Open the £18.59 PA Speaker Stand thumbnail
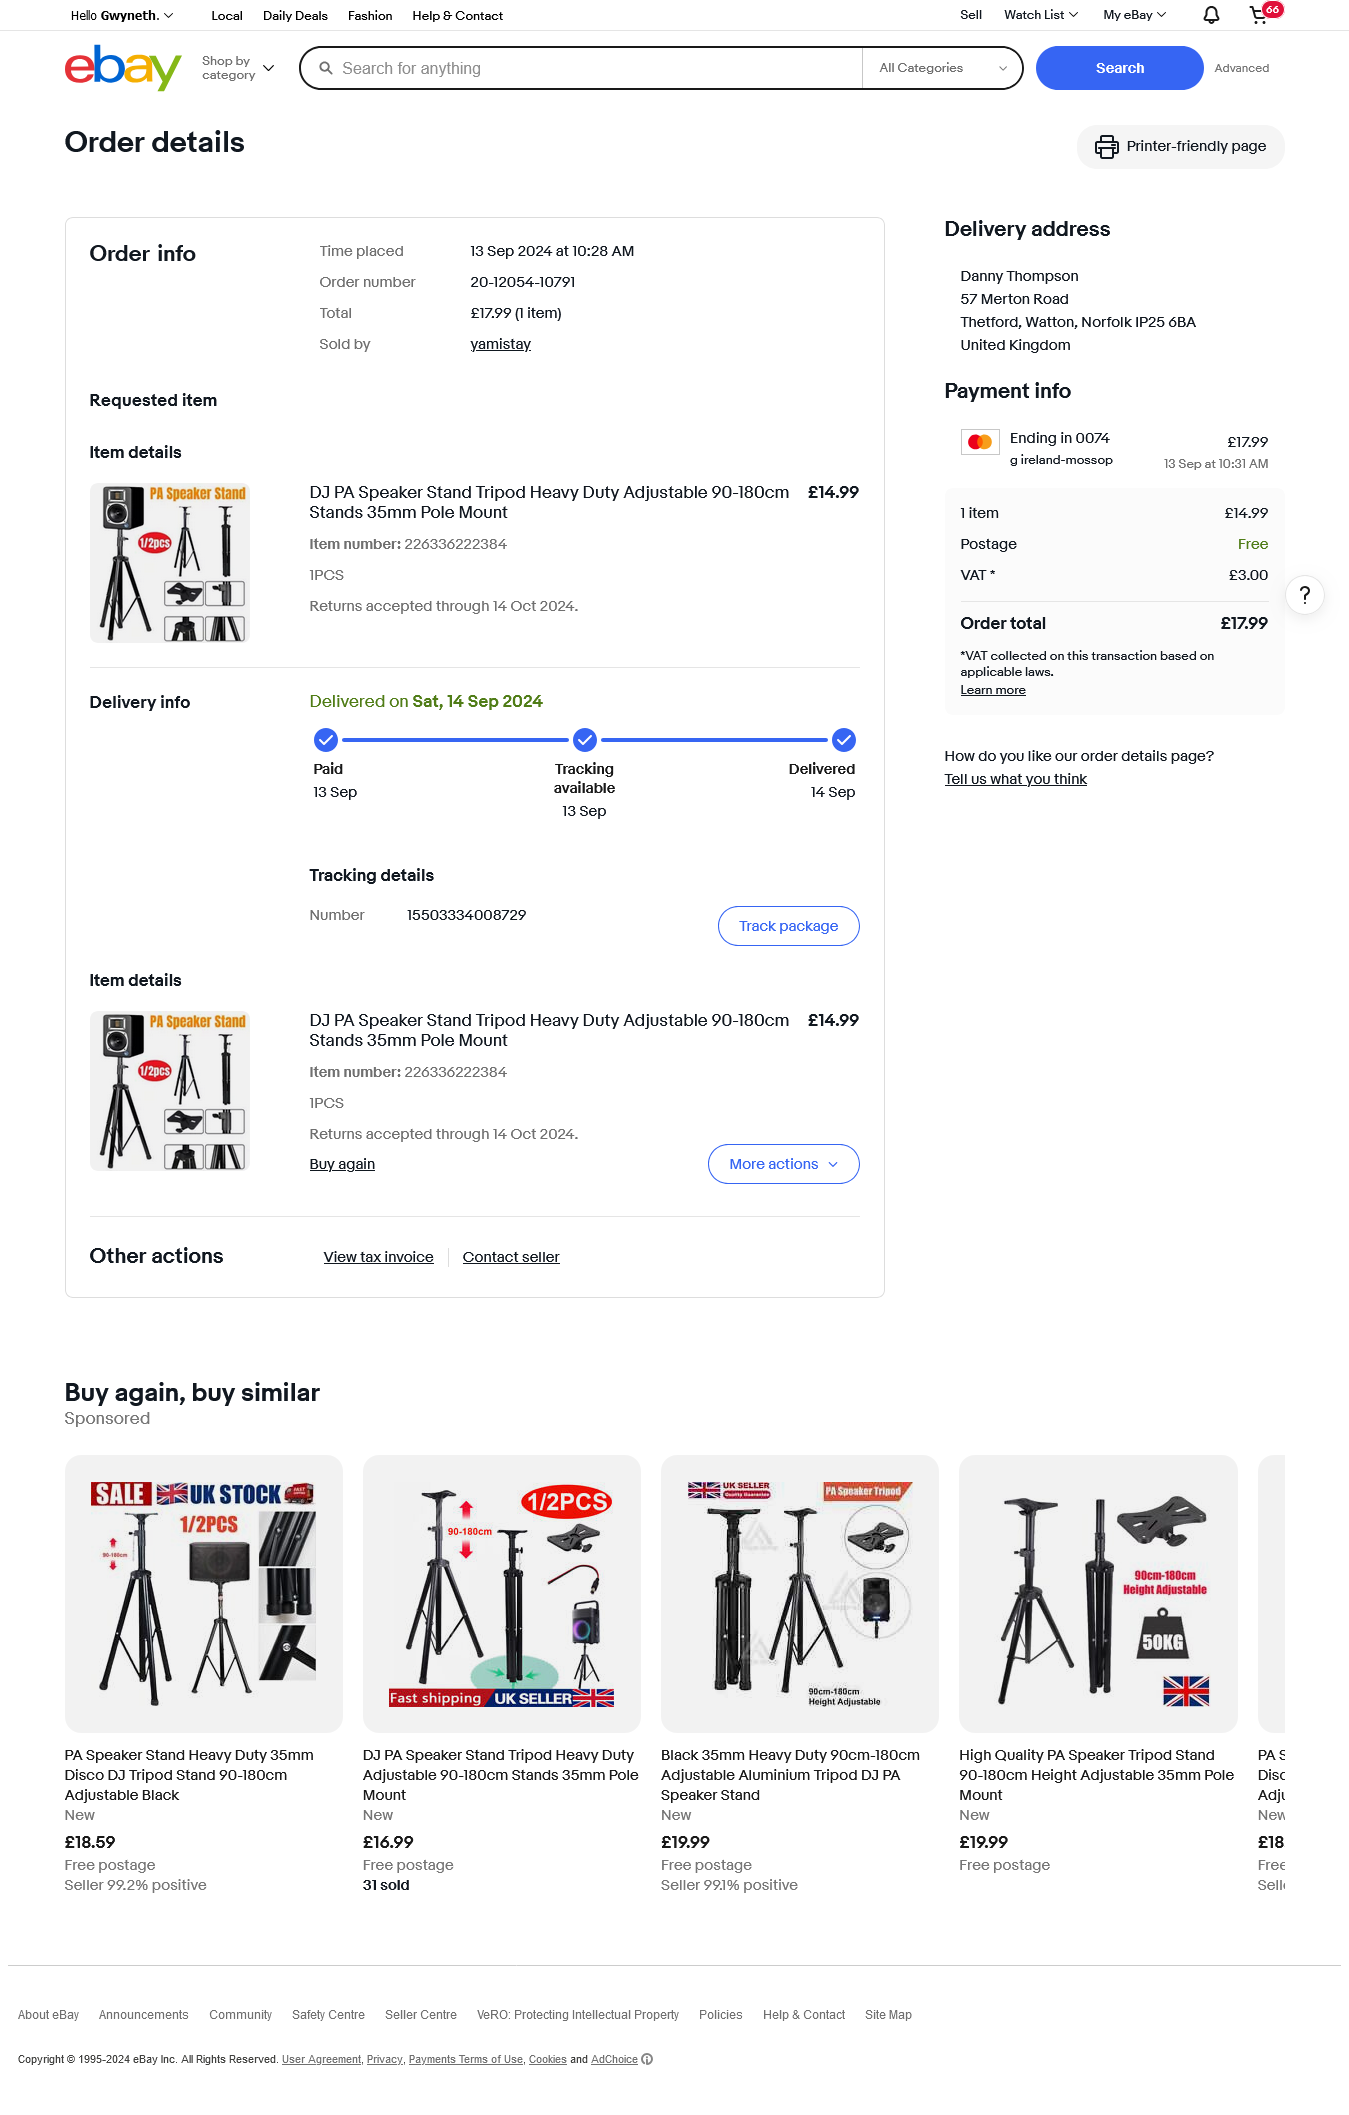Viewport: 1349px width, 2115px height. (x=203, y=1594)
